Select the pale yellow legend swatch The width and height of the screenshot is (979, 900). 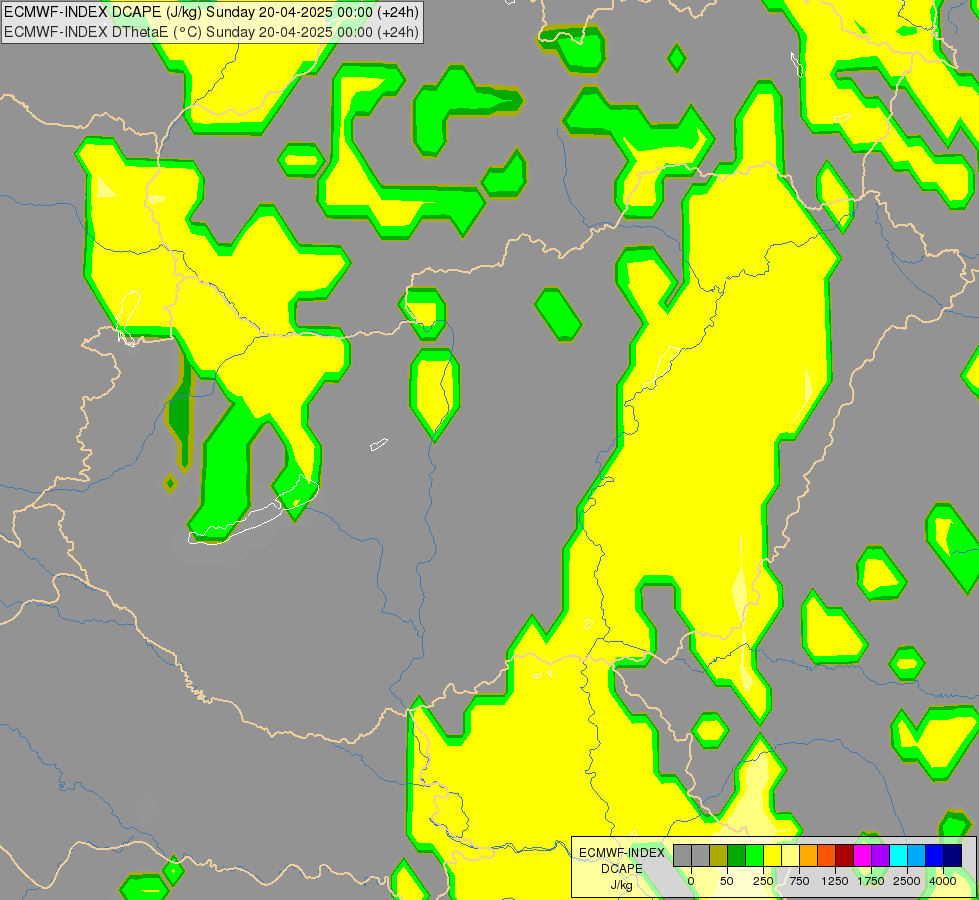[790, 855]
